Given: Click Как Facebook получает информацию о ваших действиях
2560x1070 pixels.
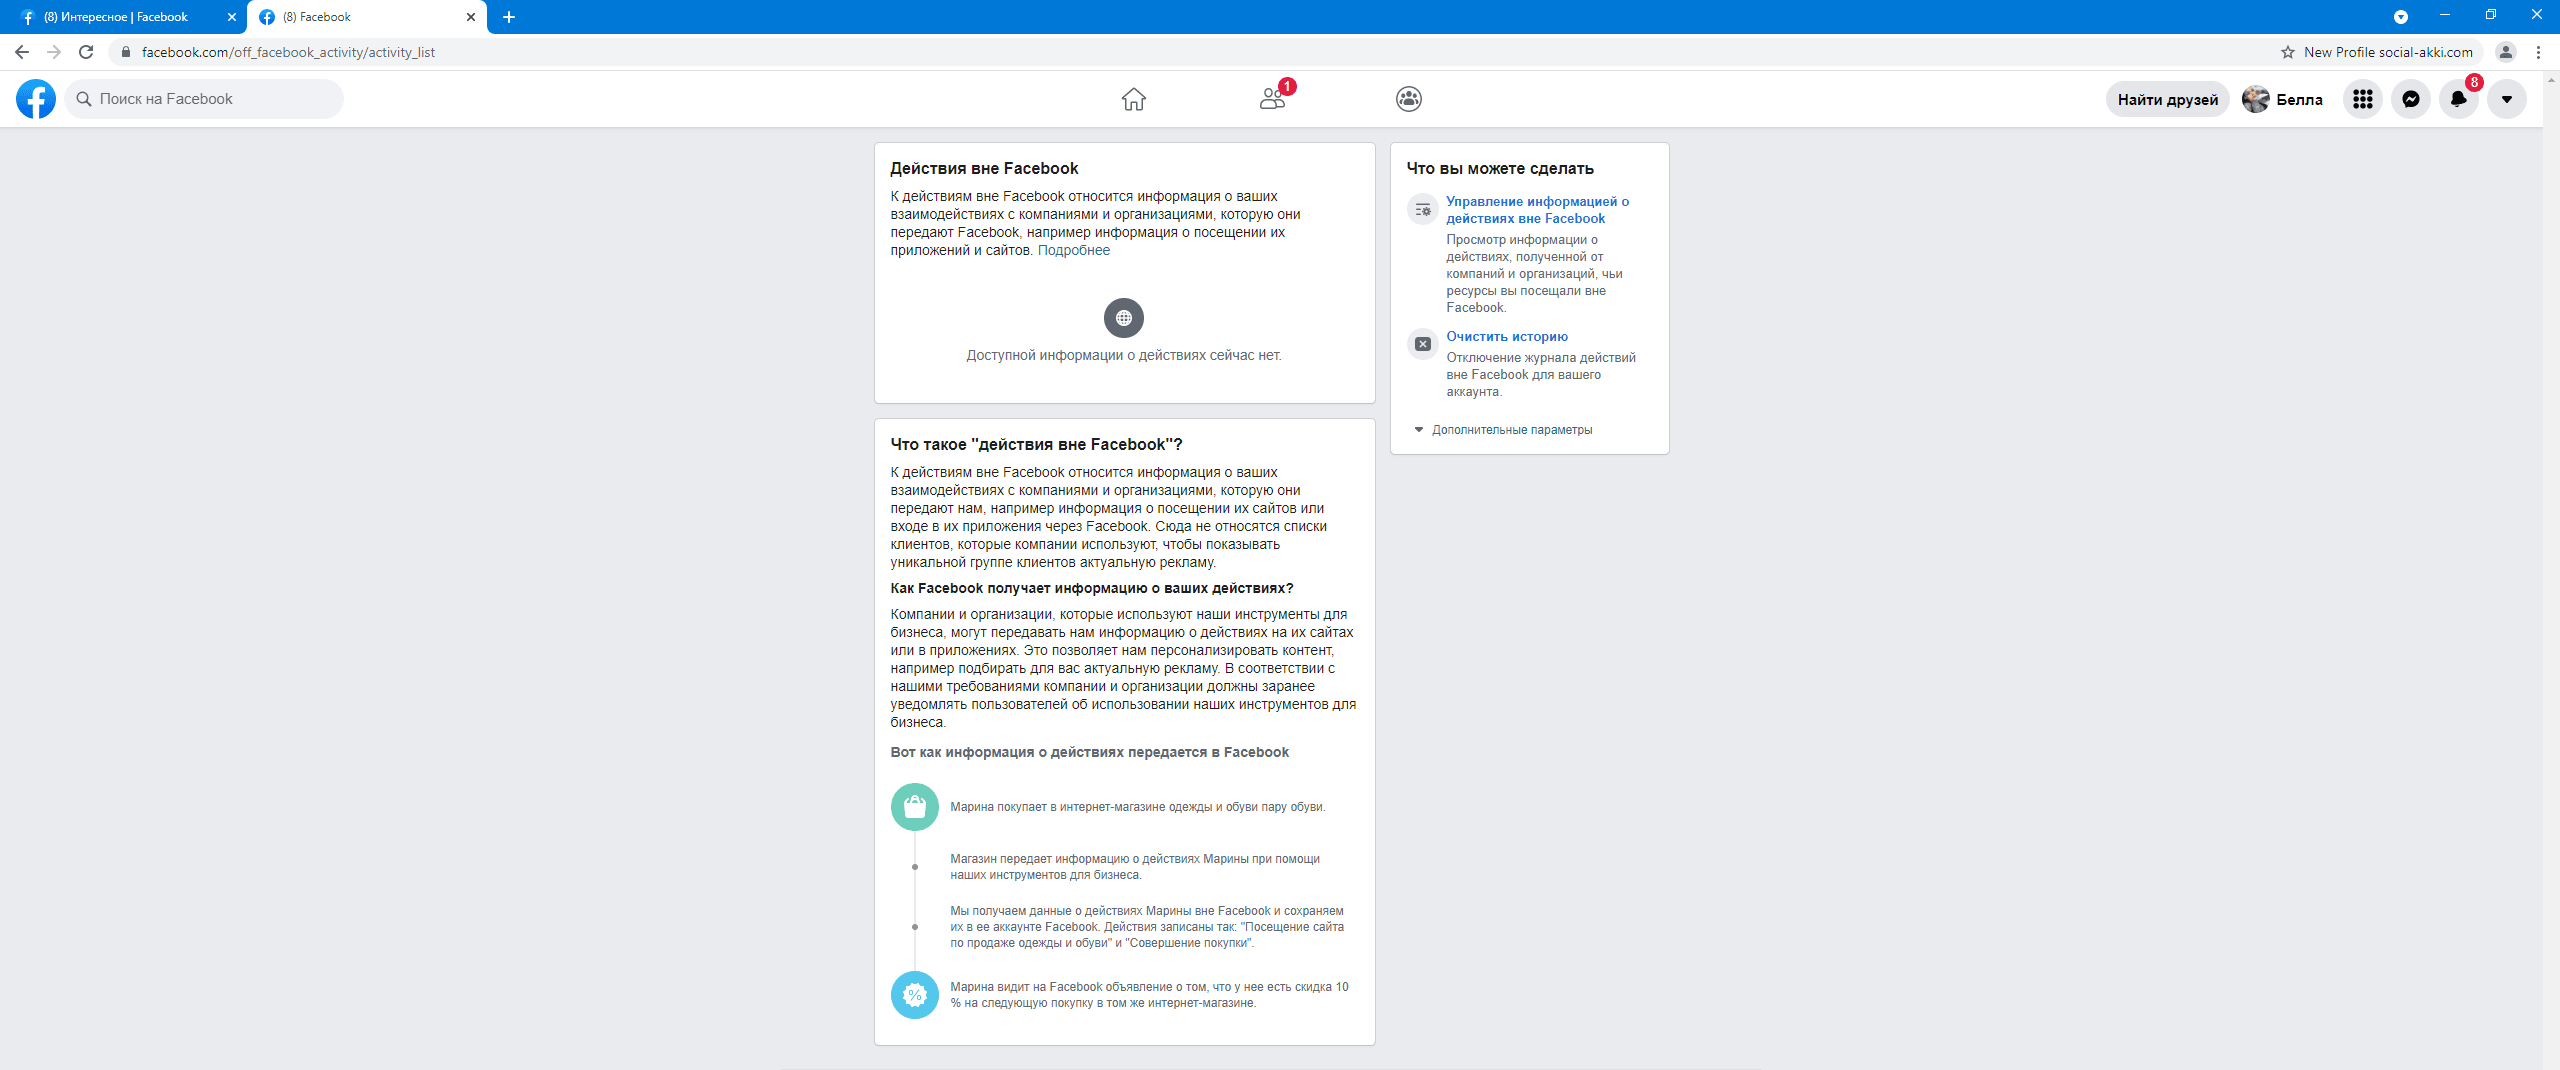Looking at the screenshot, I should click(1092, 588).
